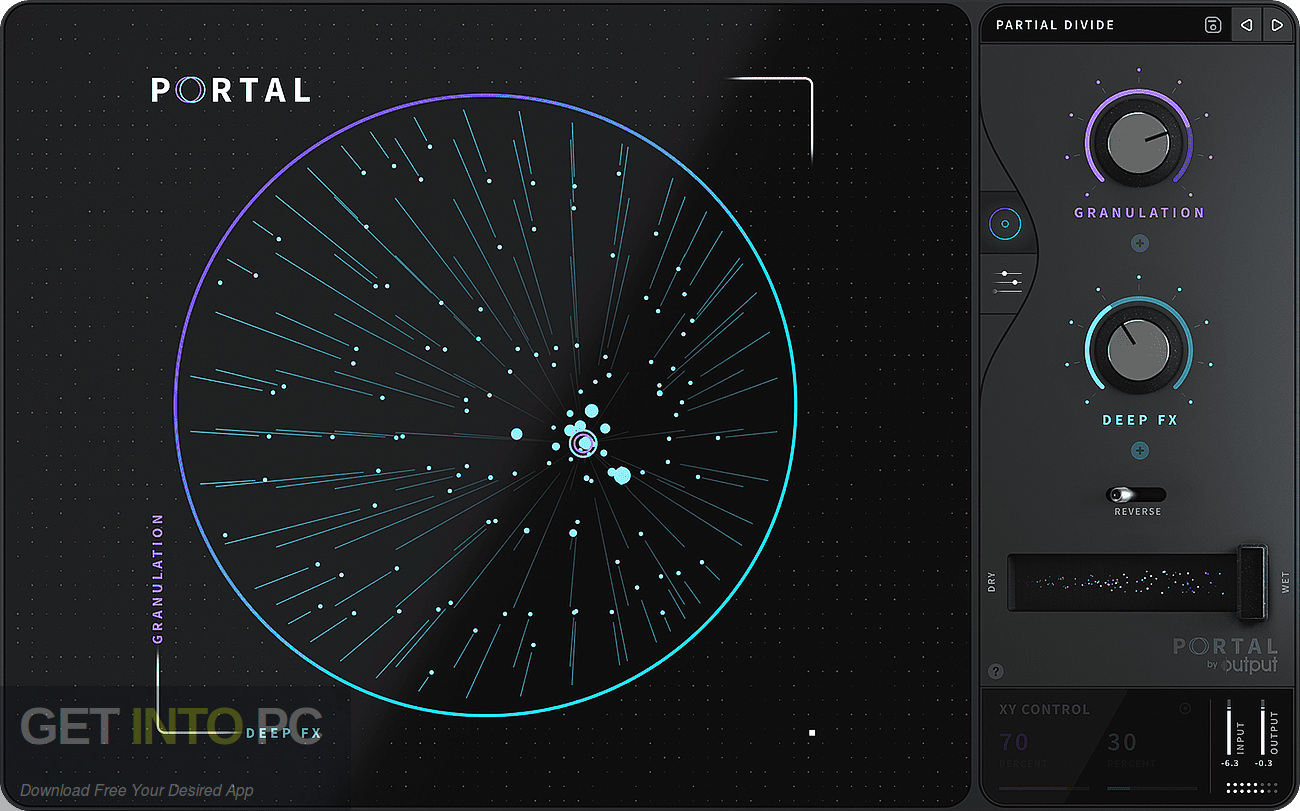The height and width of the screenshot is (811, 1300).
Task: Click the plus icon below the GRANULATION knob
Action: 1139,242
